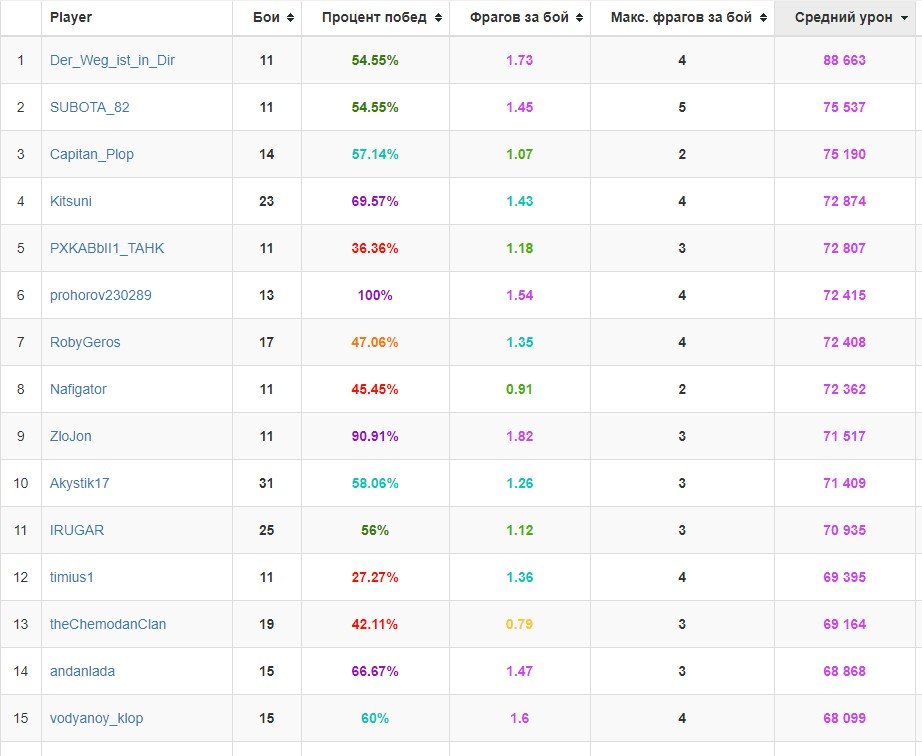
Task: Click frags per battle value 0.79
Action: tap(520, 625)
